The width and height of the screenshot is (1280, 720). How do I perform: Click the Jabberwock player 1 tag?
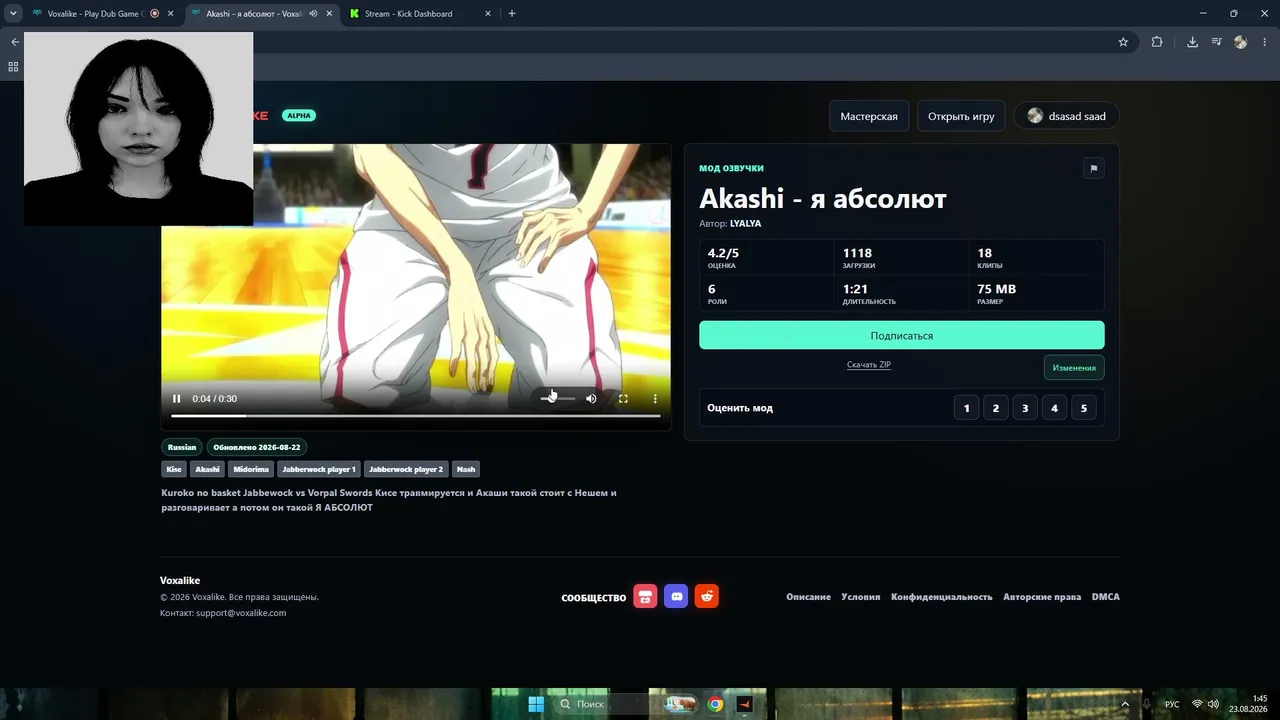pyautogui.click(x=319, y=469)
